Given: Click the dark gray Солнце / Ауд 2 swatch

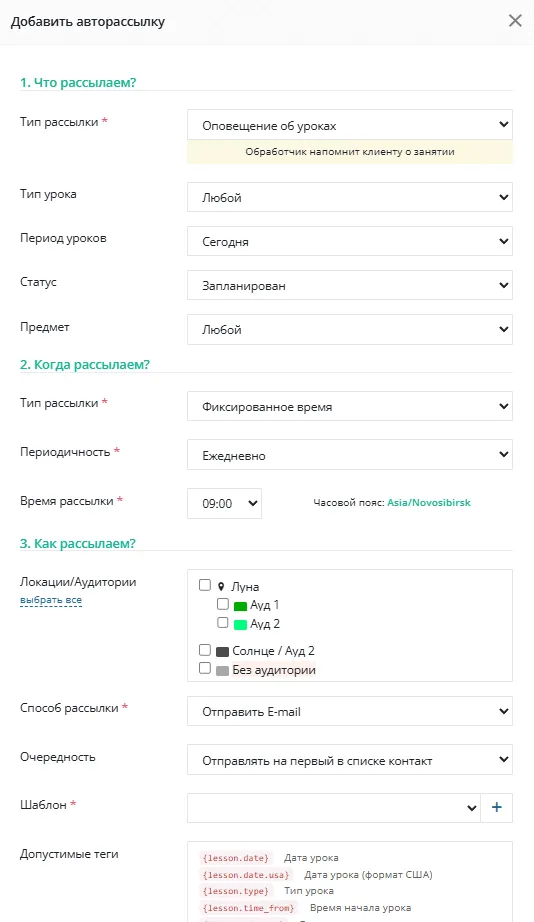Looking at the screenshot, I should (x=222, y=652).
